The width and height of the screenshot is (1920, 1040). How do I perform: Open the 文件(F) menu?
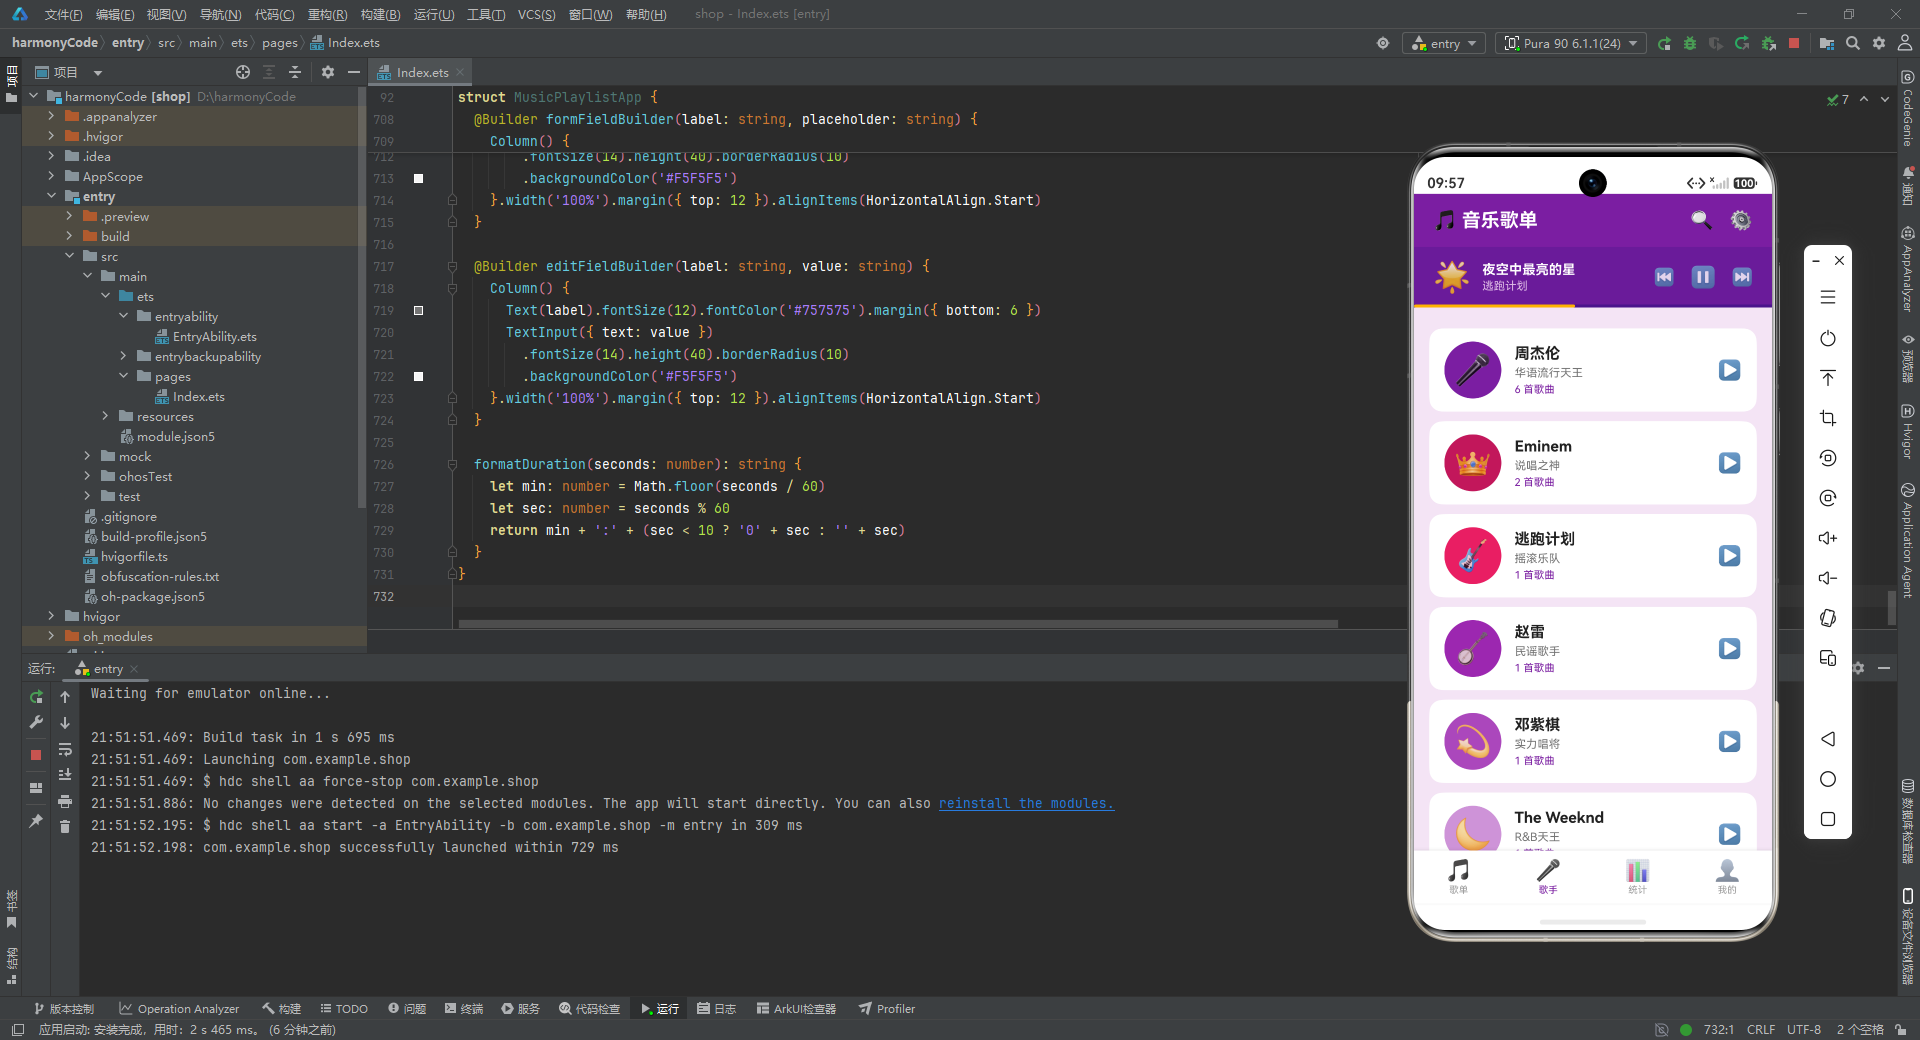click(63, 14)
